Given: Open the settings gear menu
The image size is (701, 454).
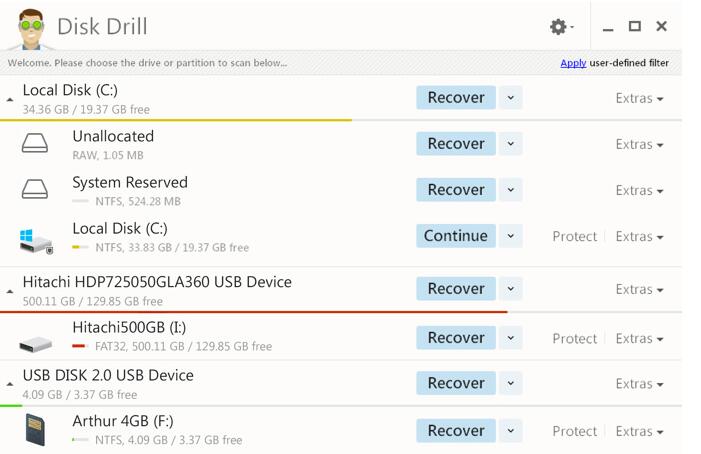Looking at the screenshot, I should [561, 27].
